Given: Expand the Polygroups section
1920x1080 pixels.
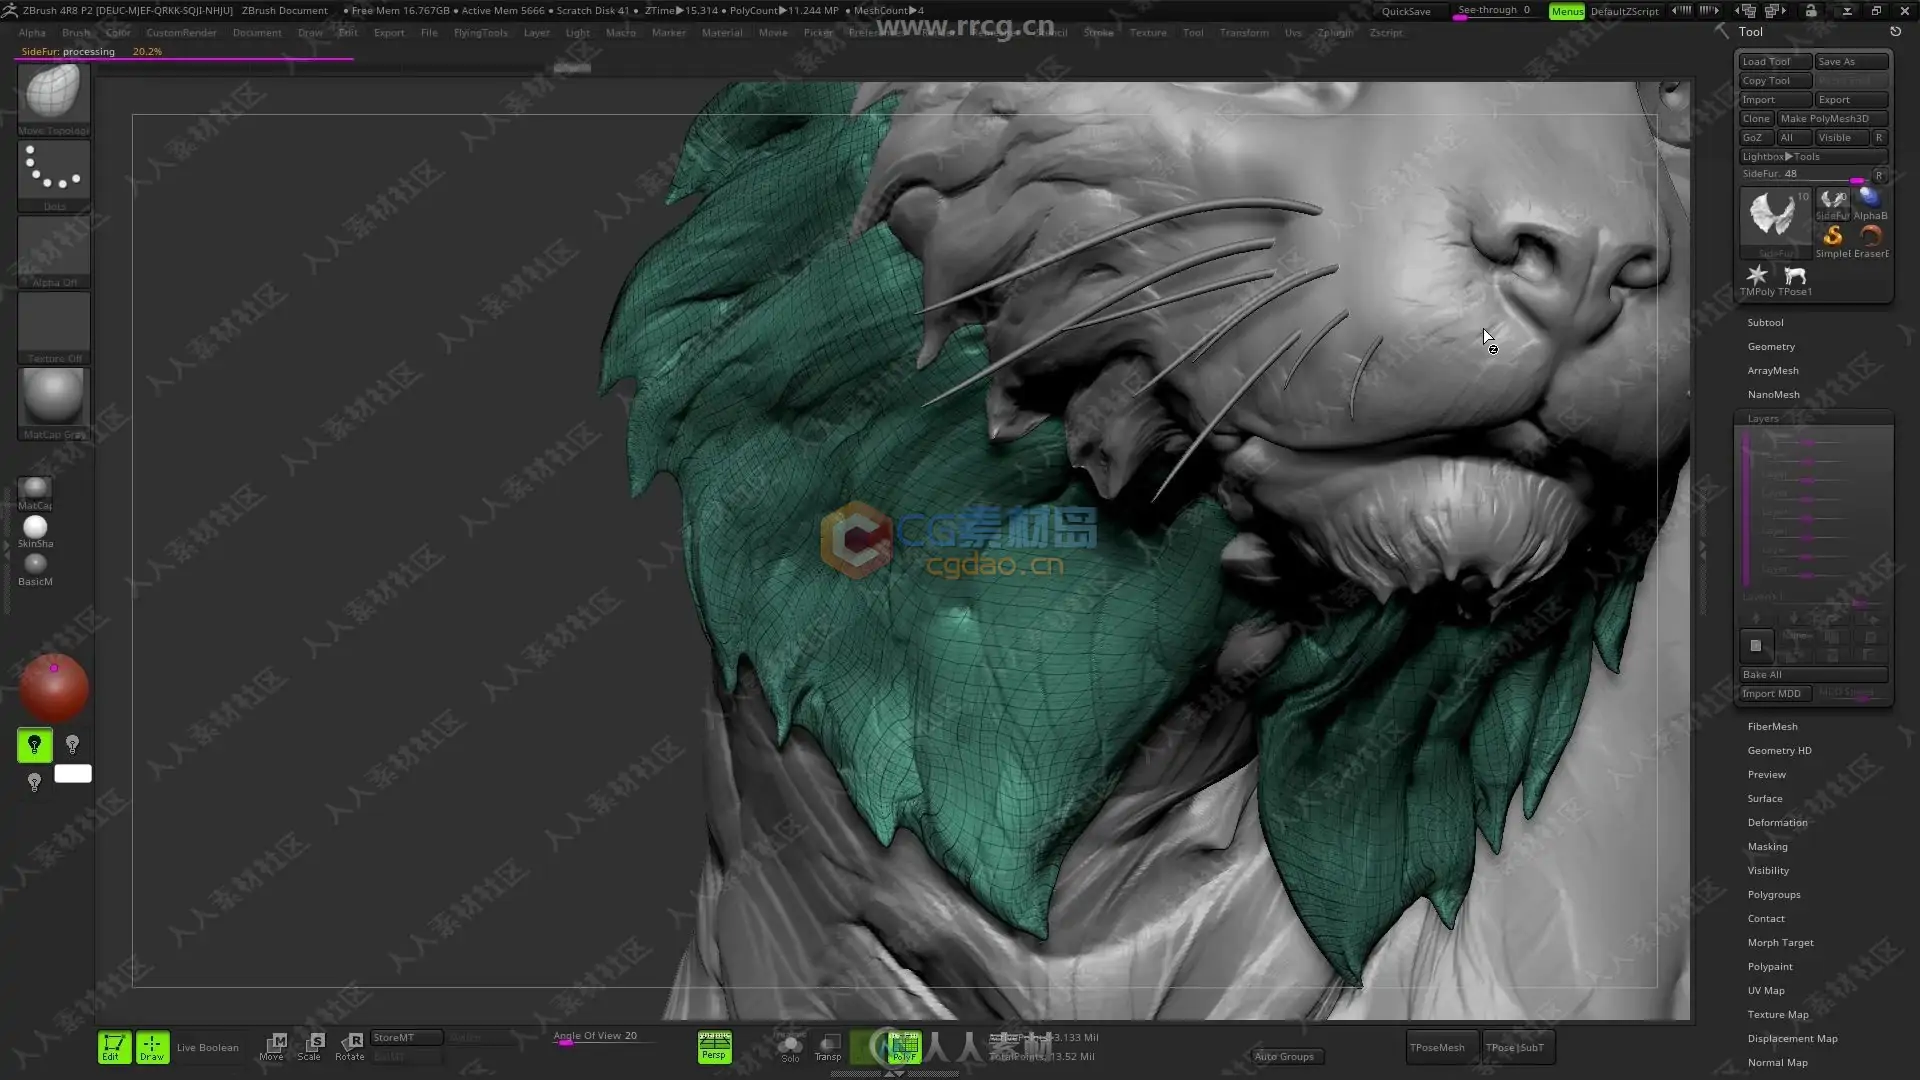Looking at the screenshot, I should click(x=1773, y=894).
